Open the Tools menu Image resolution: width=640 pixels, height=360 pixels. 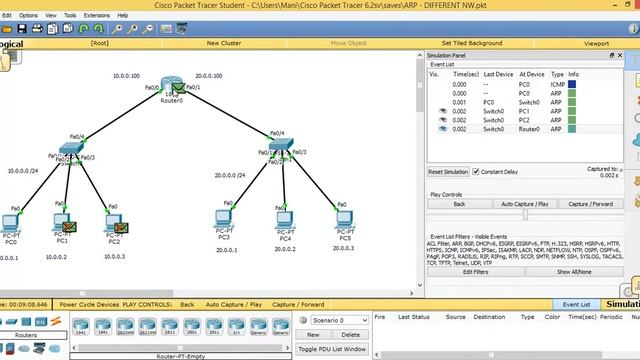(x=70, y=16)
